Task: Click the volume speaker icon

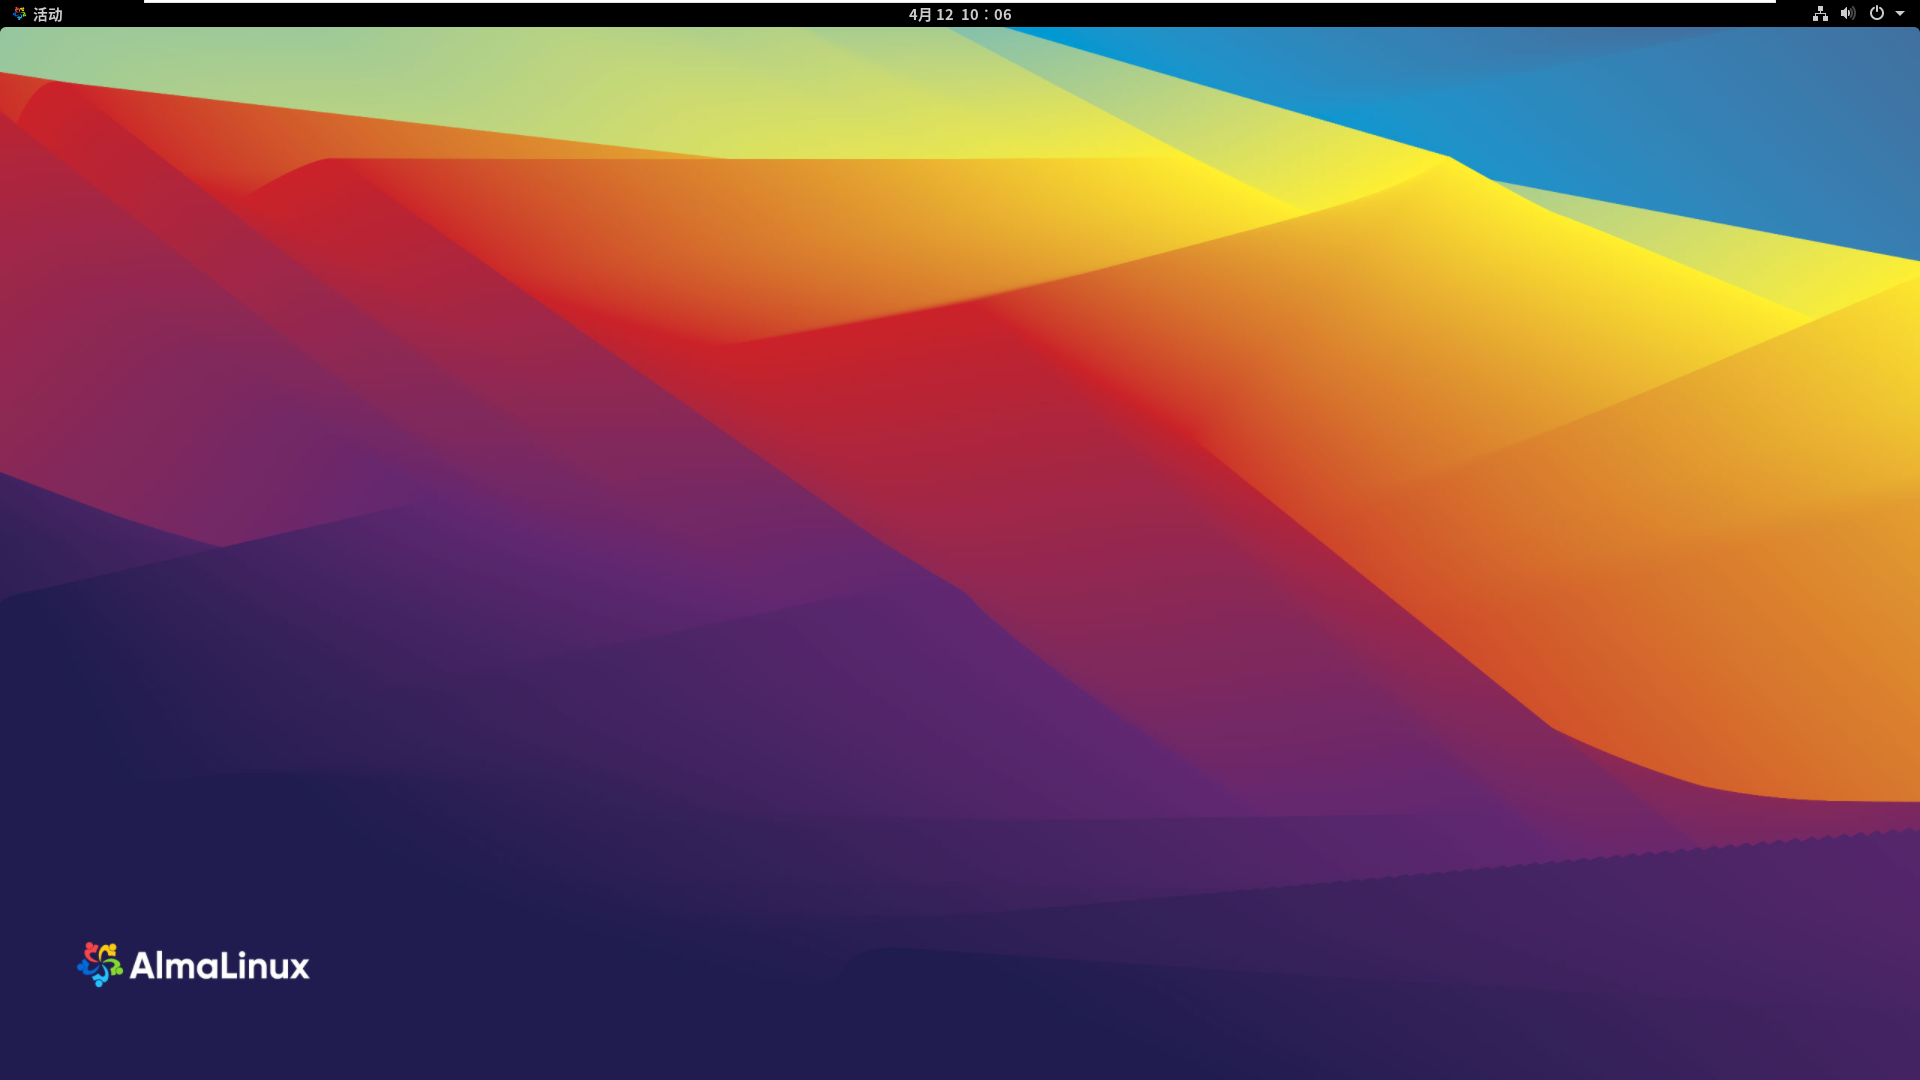Action: coord(1847,14)
